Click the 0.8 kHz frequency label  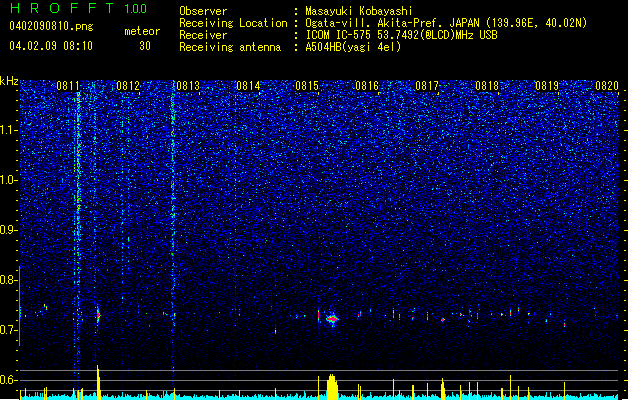pos(8,280)
